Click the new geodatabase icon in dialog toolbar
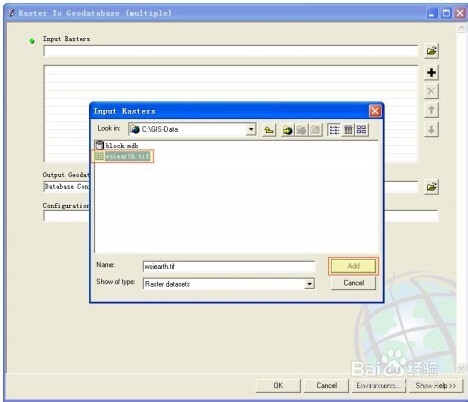 coord(315,130)
